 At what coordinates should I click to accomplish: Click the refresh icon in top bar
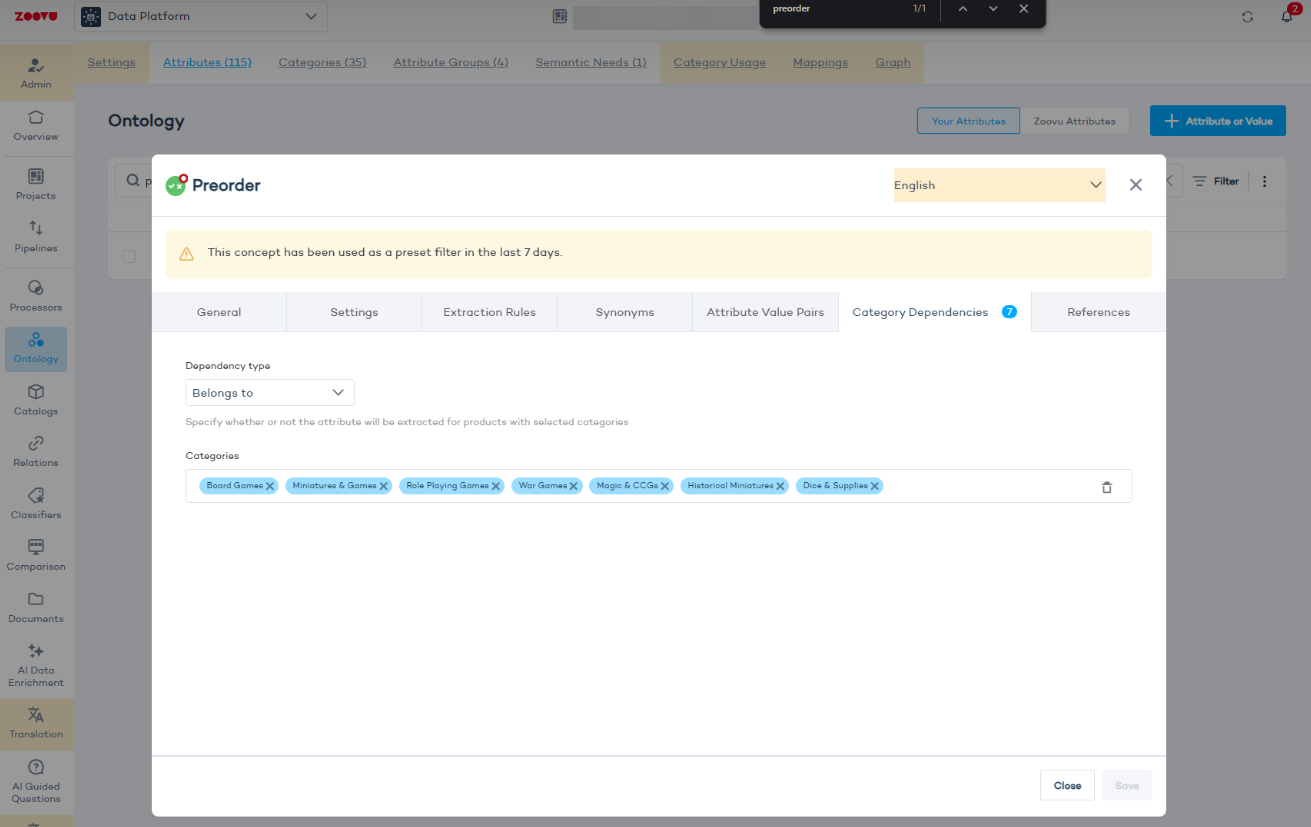point(1247,16)
